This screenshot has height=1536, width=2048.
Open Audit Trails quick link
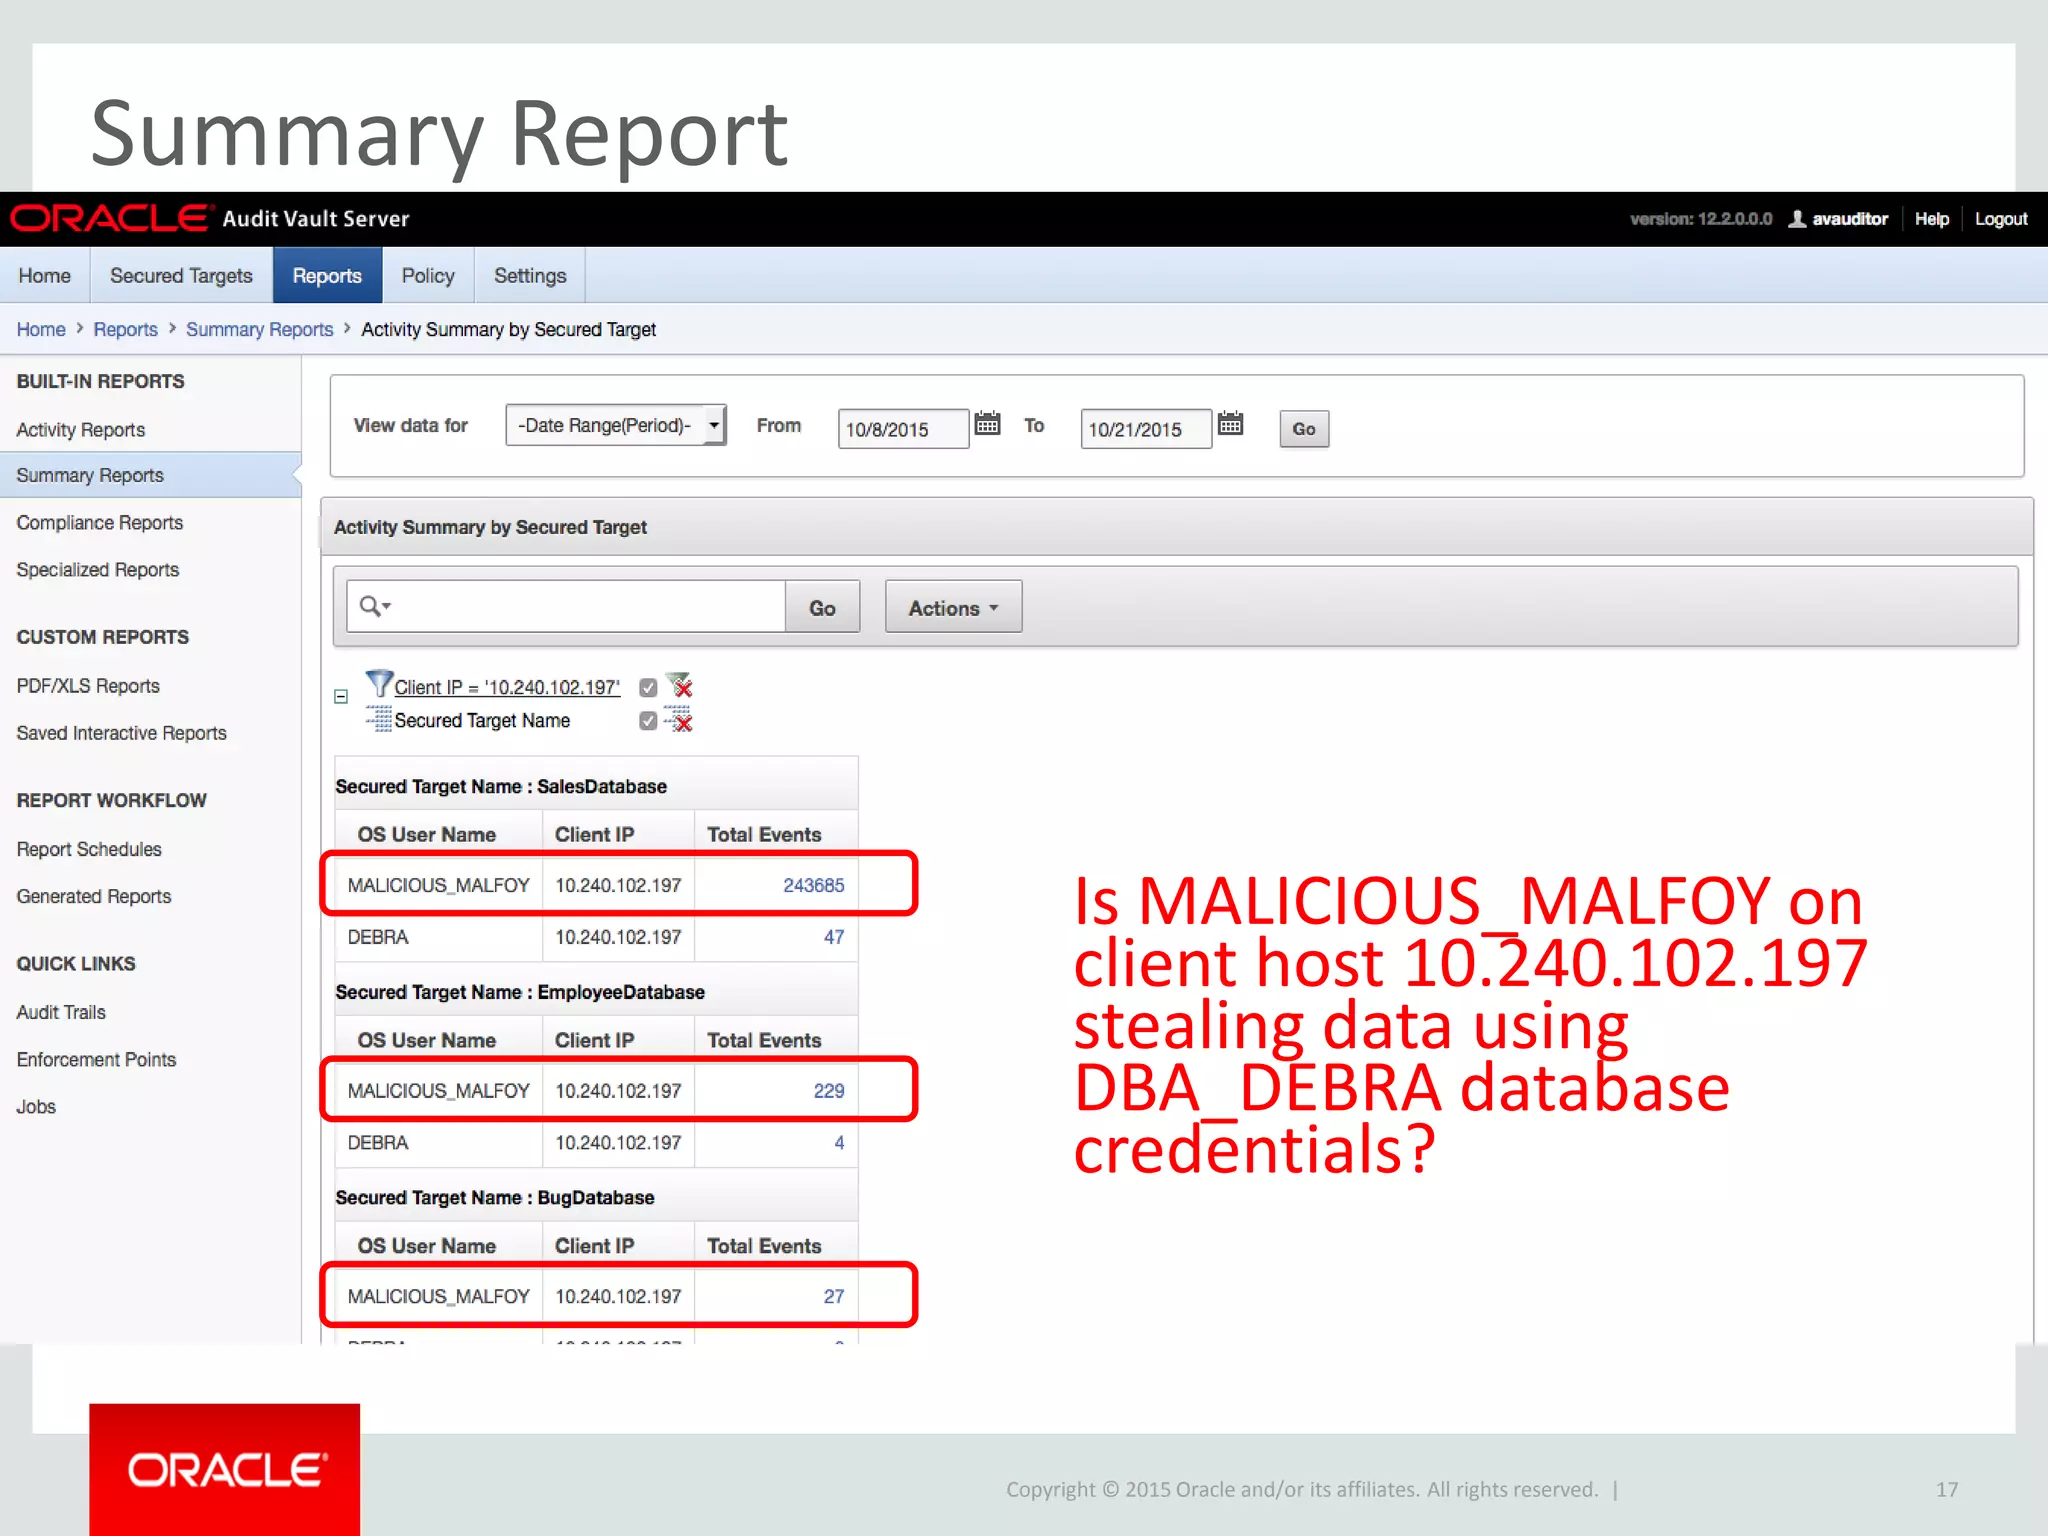click(61, 1012)
